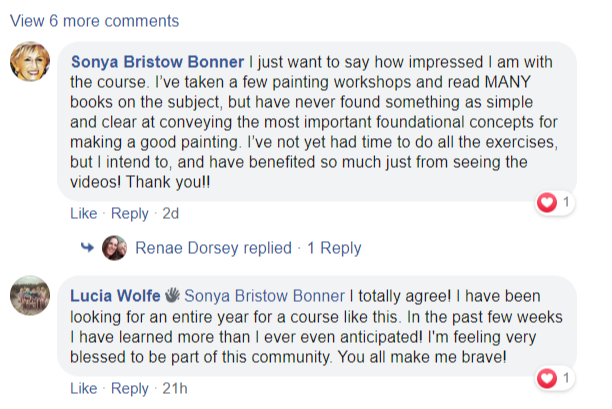
Task: Click the tagged Sonya Bristow Bonner mention in Lucia's comment
Action: click(263, 296)
